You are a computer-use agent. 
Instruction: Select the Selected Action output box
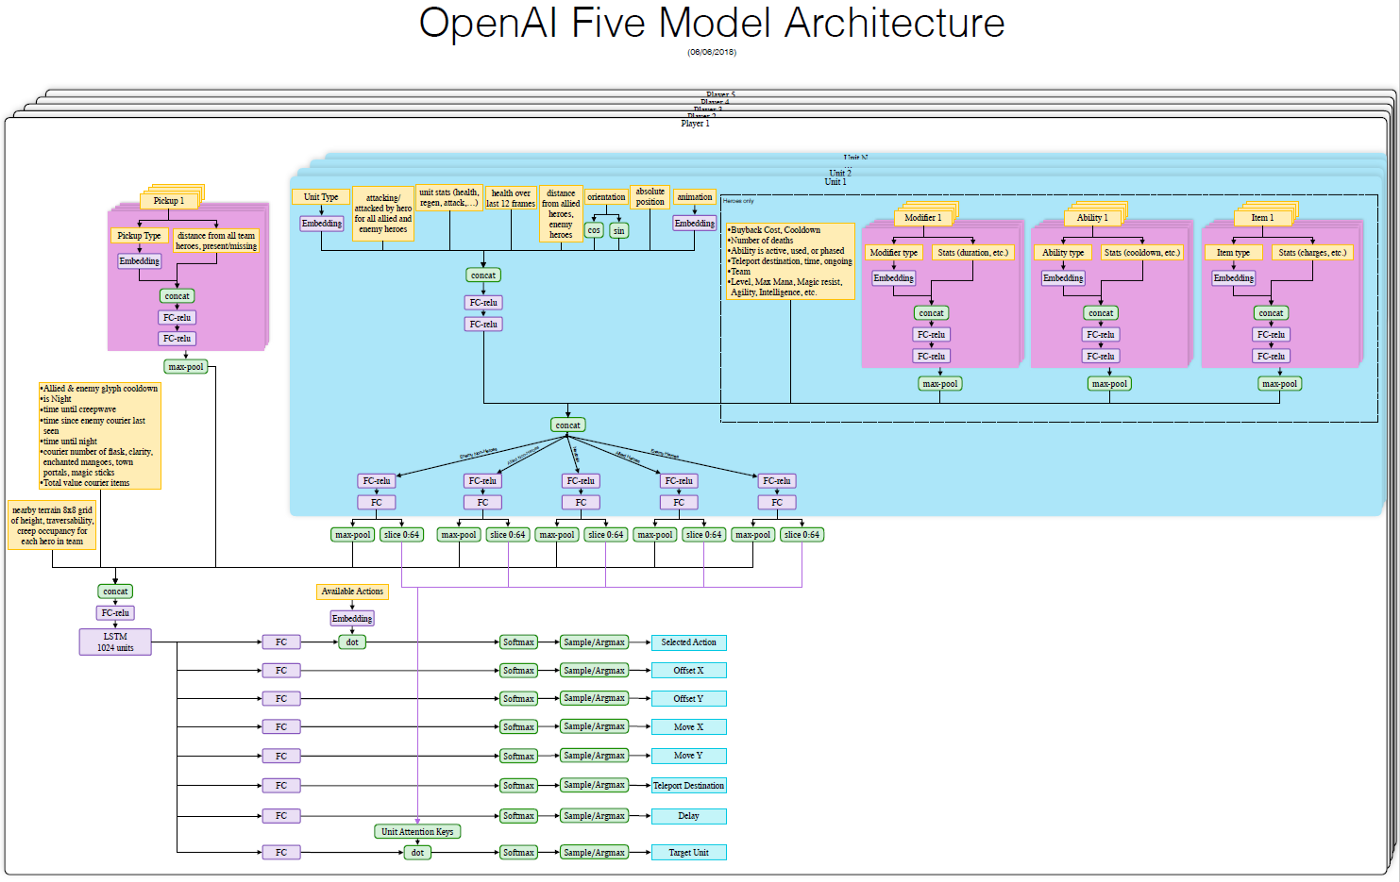pyautogui.click(x=688, y=642)
